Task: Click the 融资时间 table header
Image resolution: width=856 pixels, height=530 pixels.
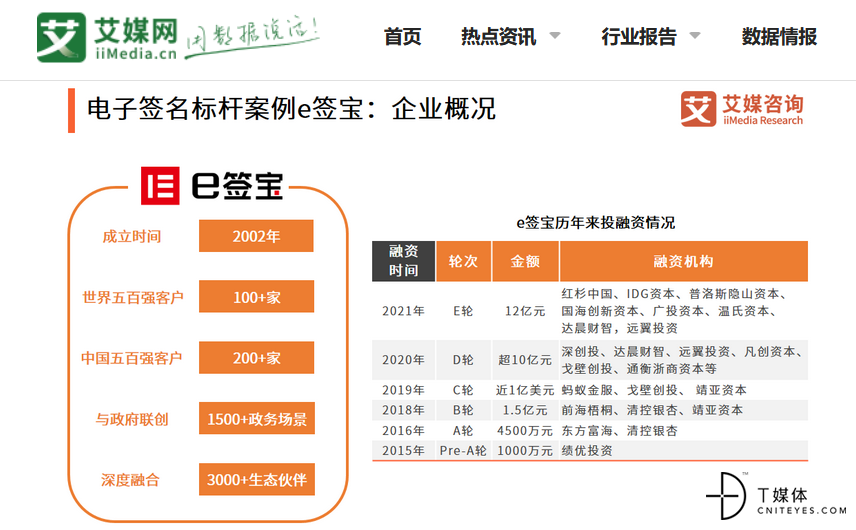Action: pos(403,261)
